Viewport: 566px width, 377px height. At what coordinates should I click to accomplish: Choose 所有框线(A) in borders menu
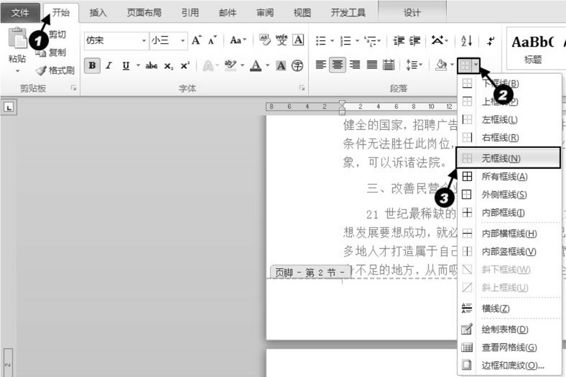(x=509, y=177)
